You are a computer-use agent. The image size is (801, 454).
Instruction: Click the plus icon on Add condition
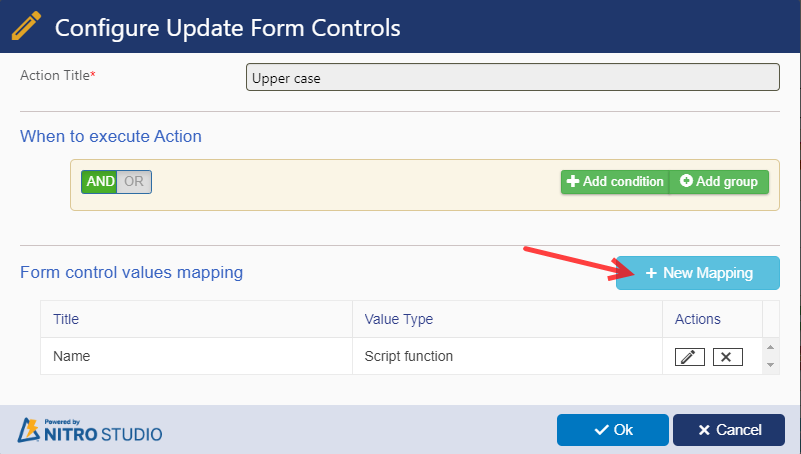(573, 181)
